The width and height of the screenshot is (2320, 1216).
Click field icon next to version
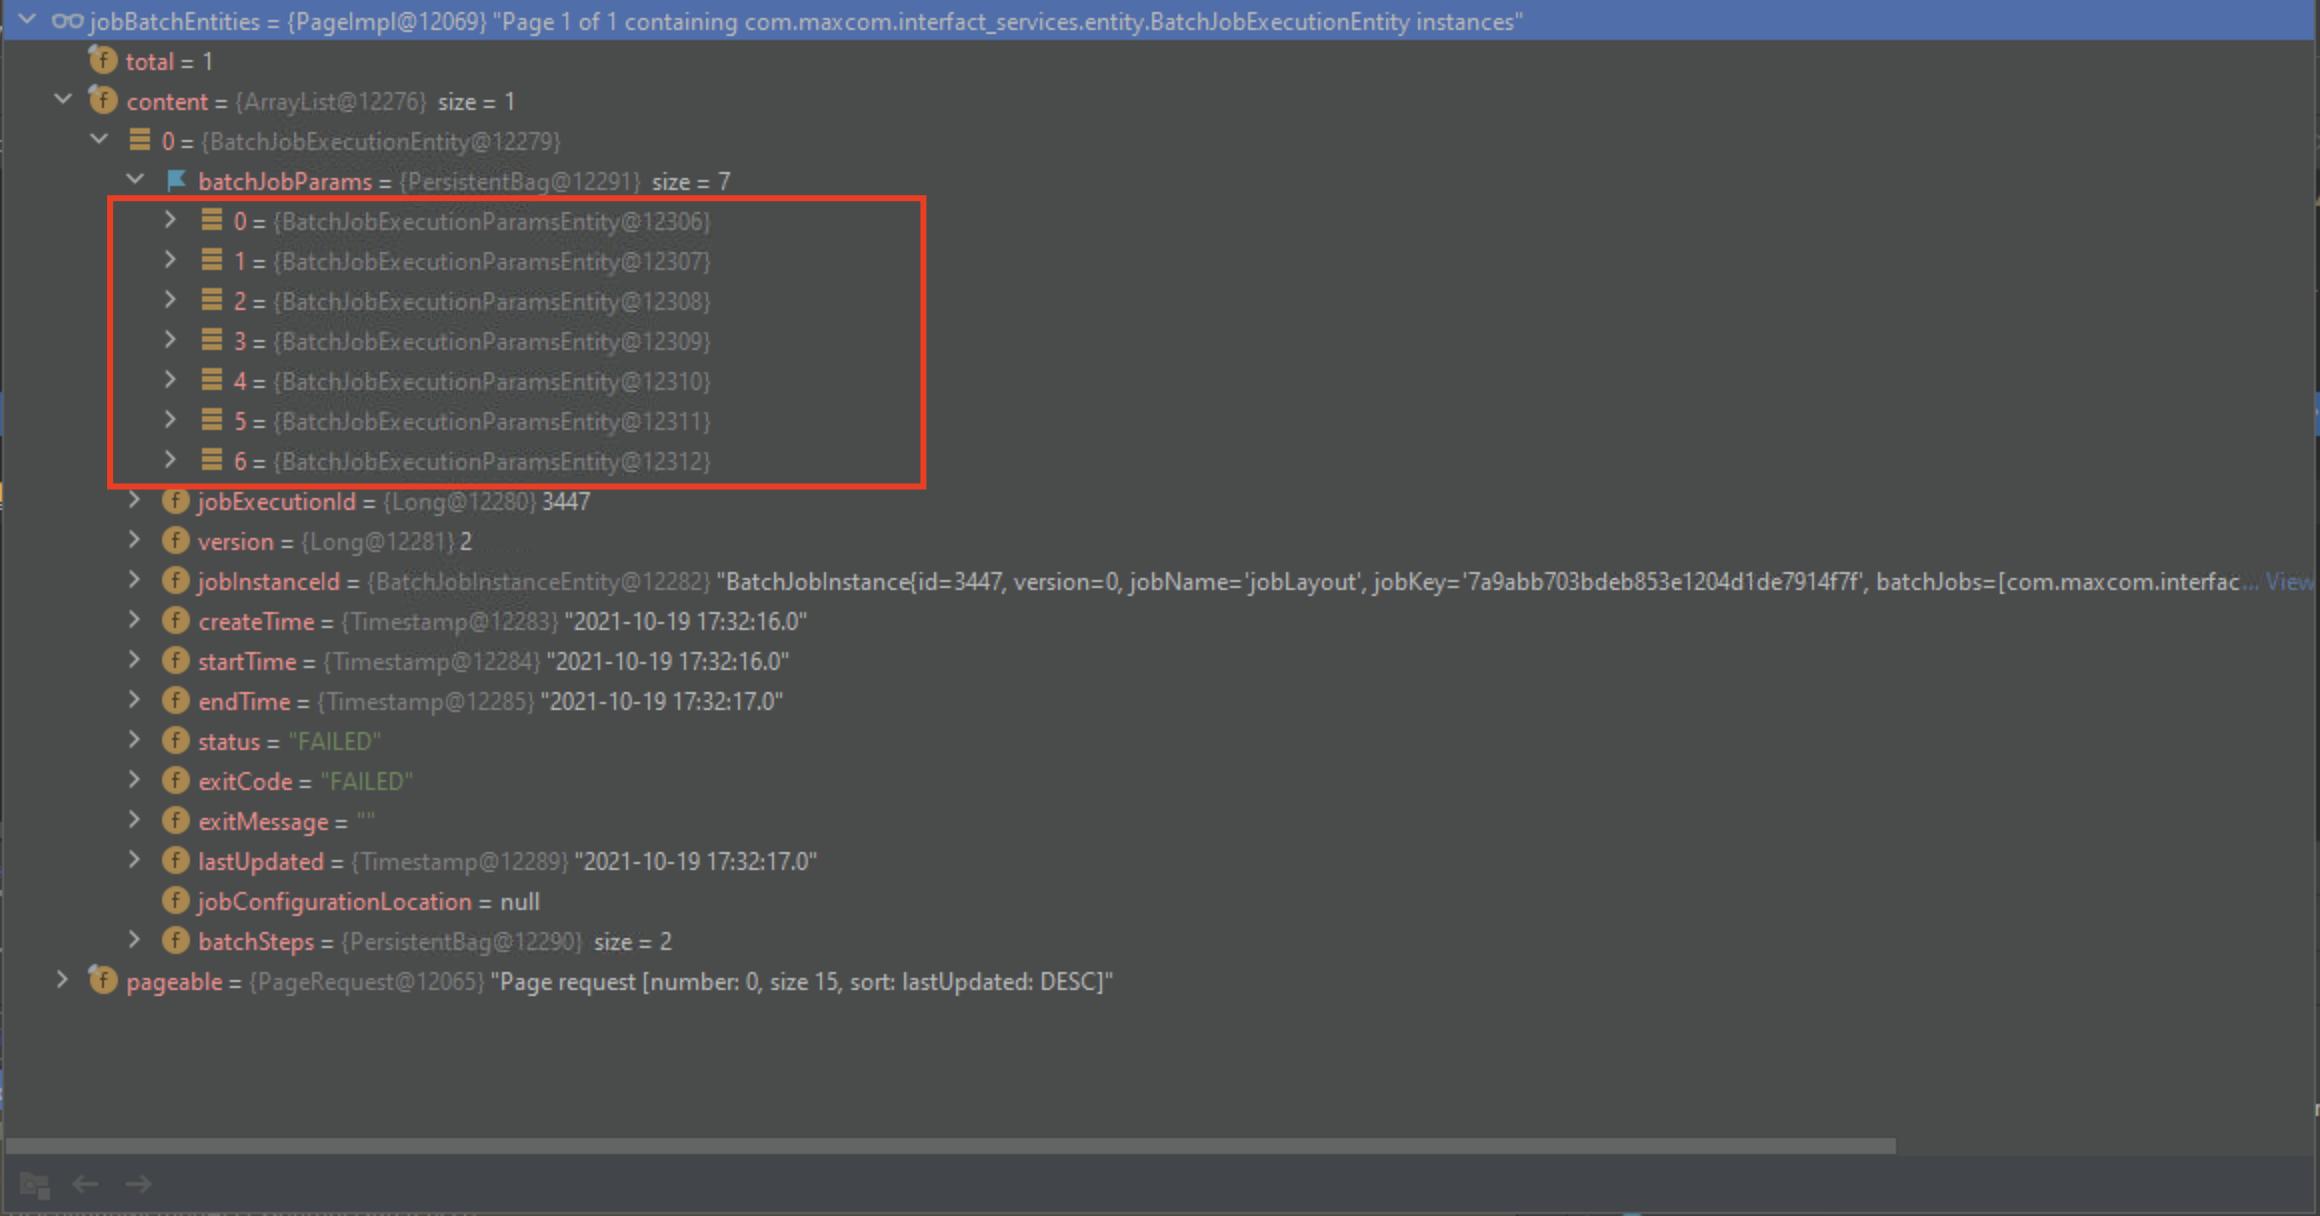click(176, 541)
